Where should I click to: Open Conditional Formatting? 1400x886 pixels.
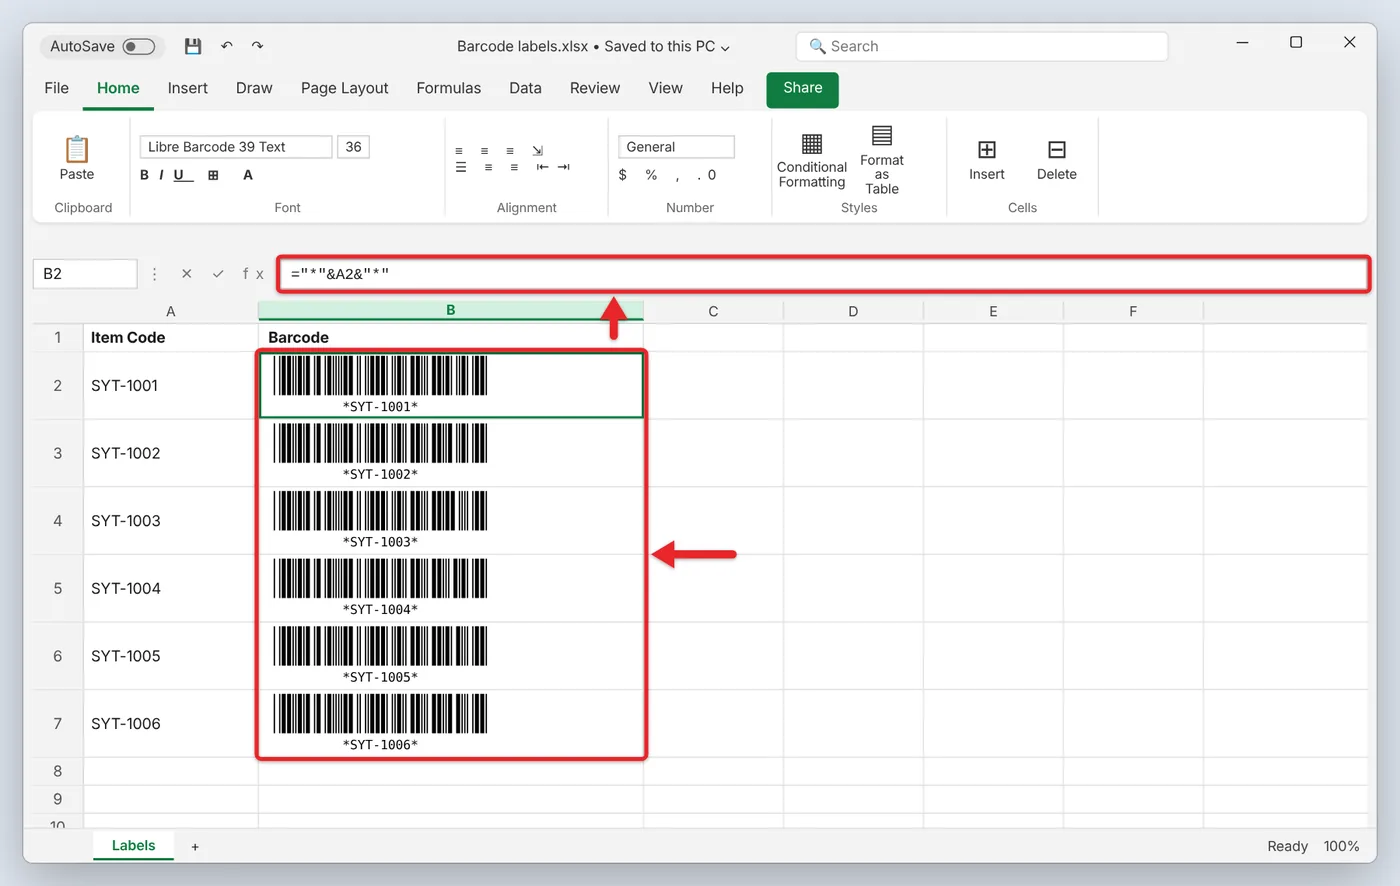(812, 160)
